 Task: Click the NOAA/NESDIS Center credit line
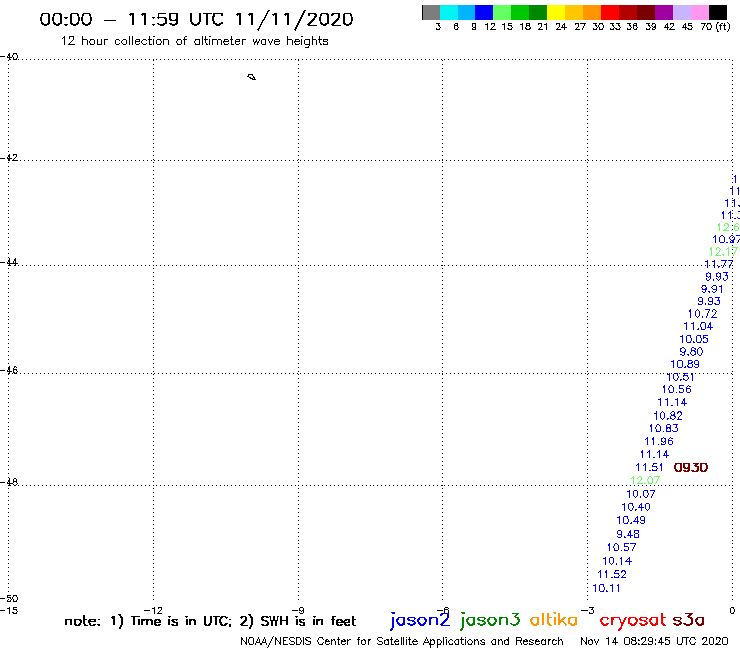click(x=402, y=641)
